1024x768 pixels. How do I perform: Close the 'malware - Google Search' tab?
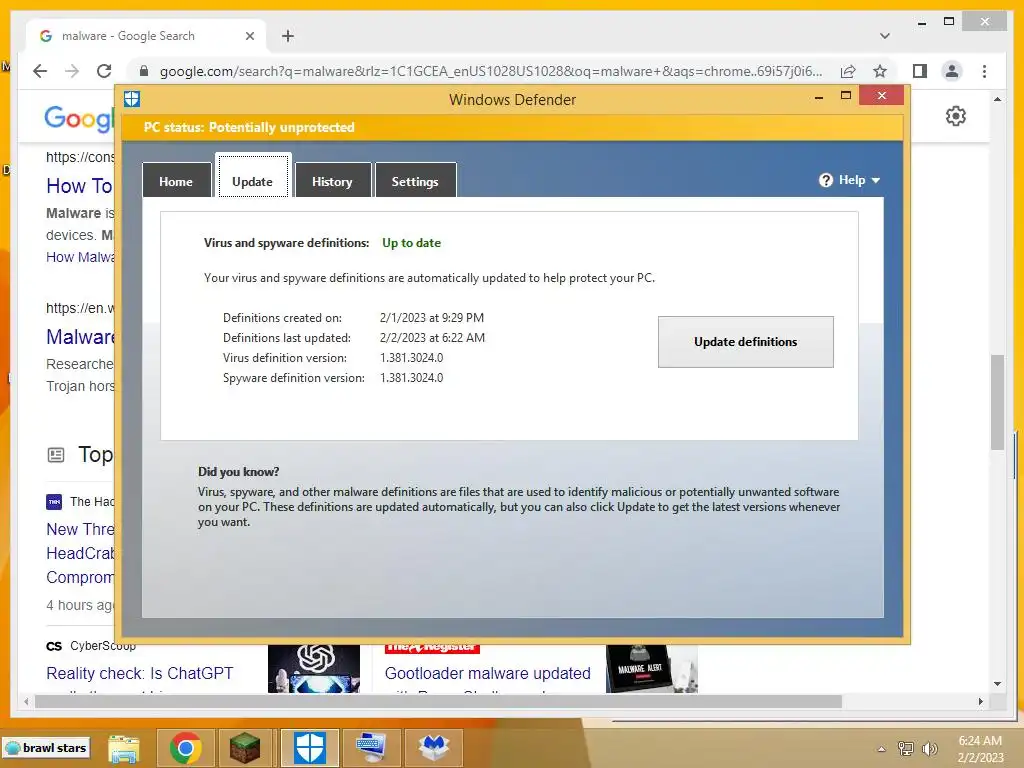[249, 36]
